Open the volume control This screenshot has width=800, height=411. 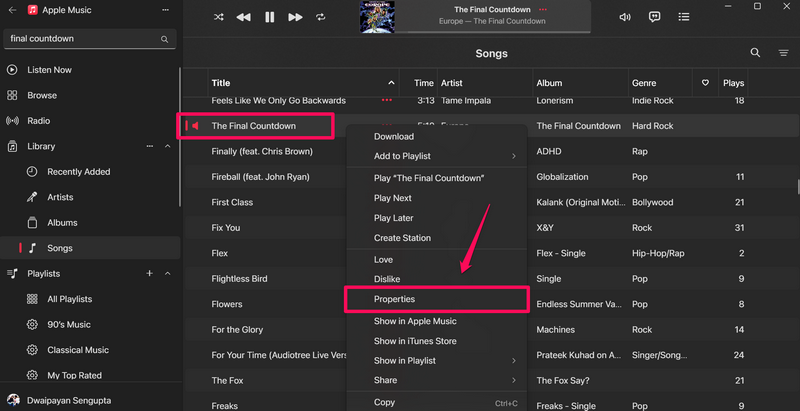625,17
